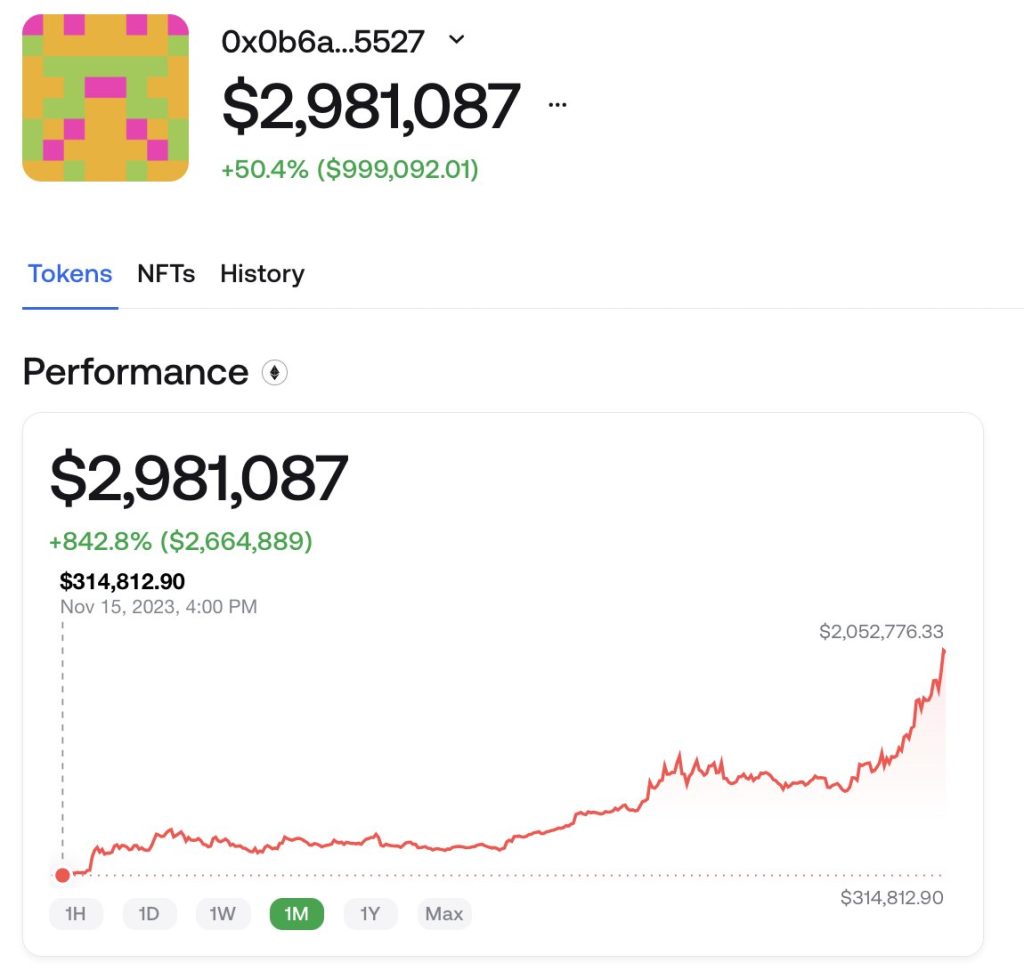This screenshot has height=979, width=1024.
Task: Click the $2,052,776.33 chart high label
Action: (x=881, y=632)
